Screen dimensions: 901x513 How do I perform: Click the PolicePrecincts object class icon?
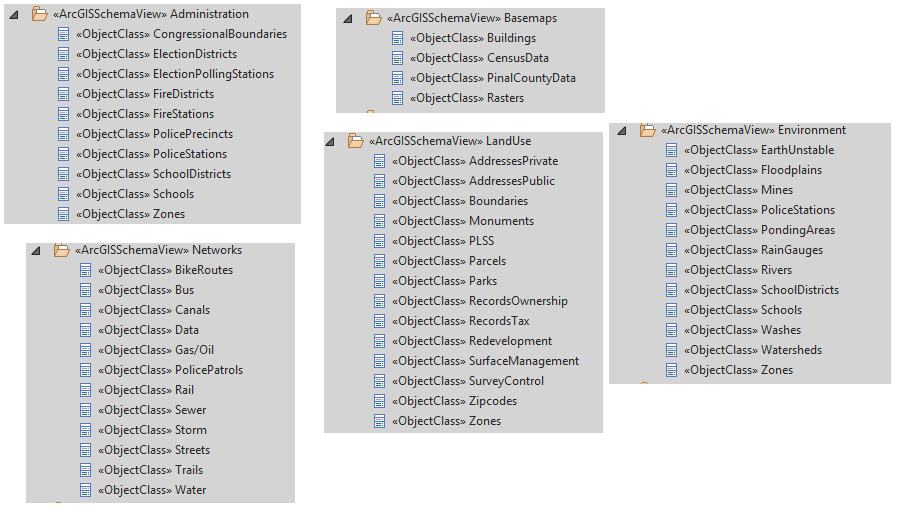pos(64,134)
